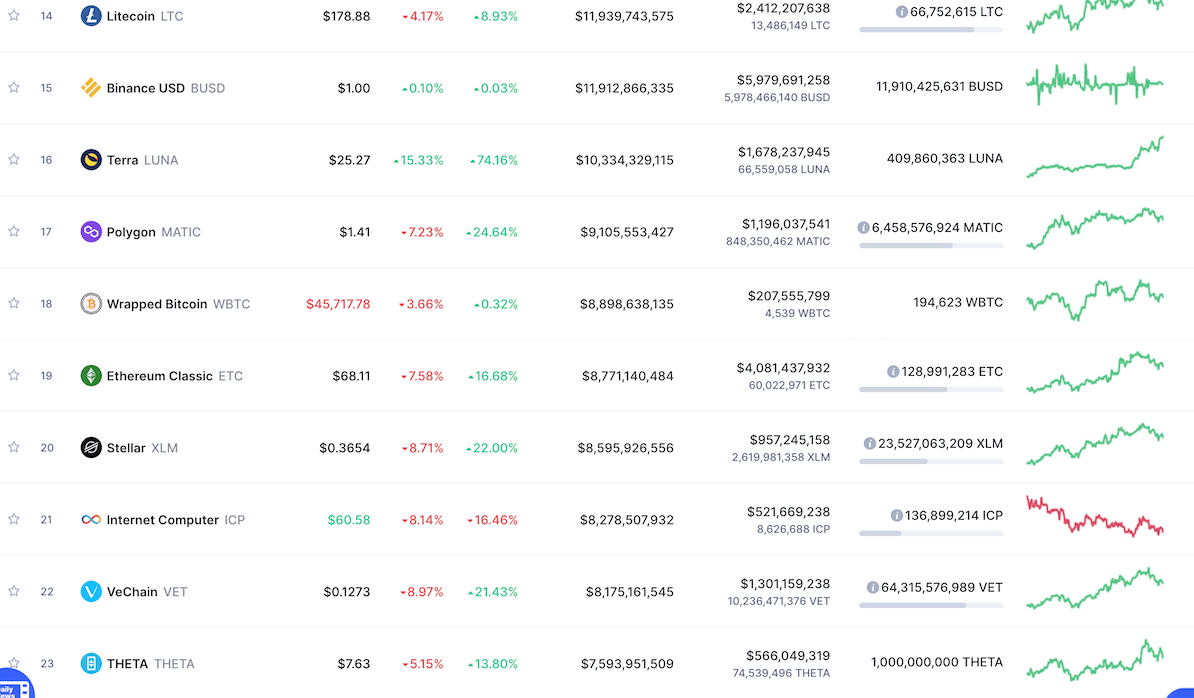Click the Stellar market cap value
The height and width of the screenshot is (698, 1194).
click(x=625, y=448)
